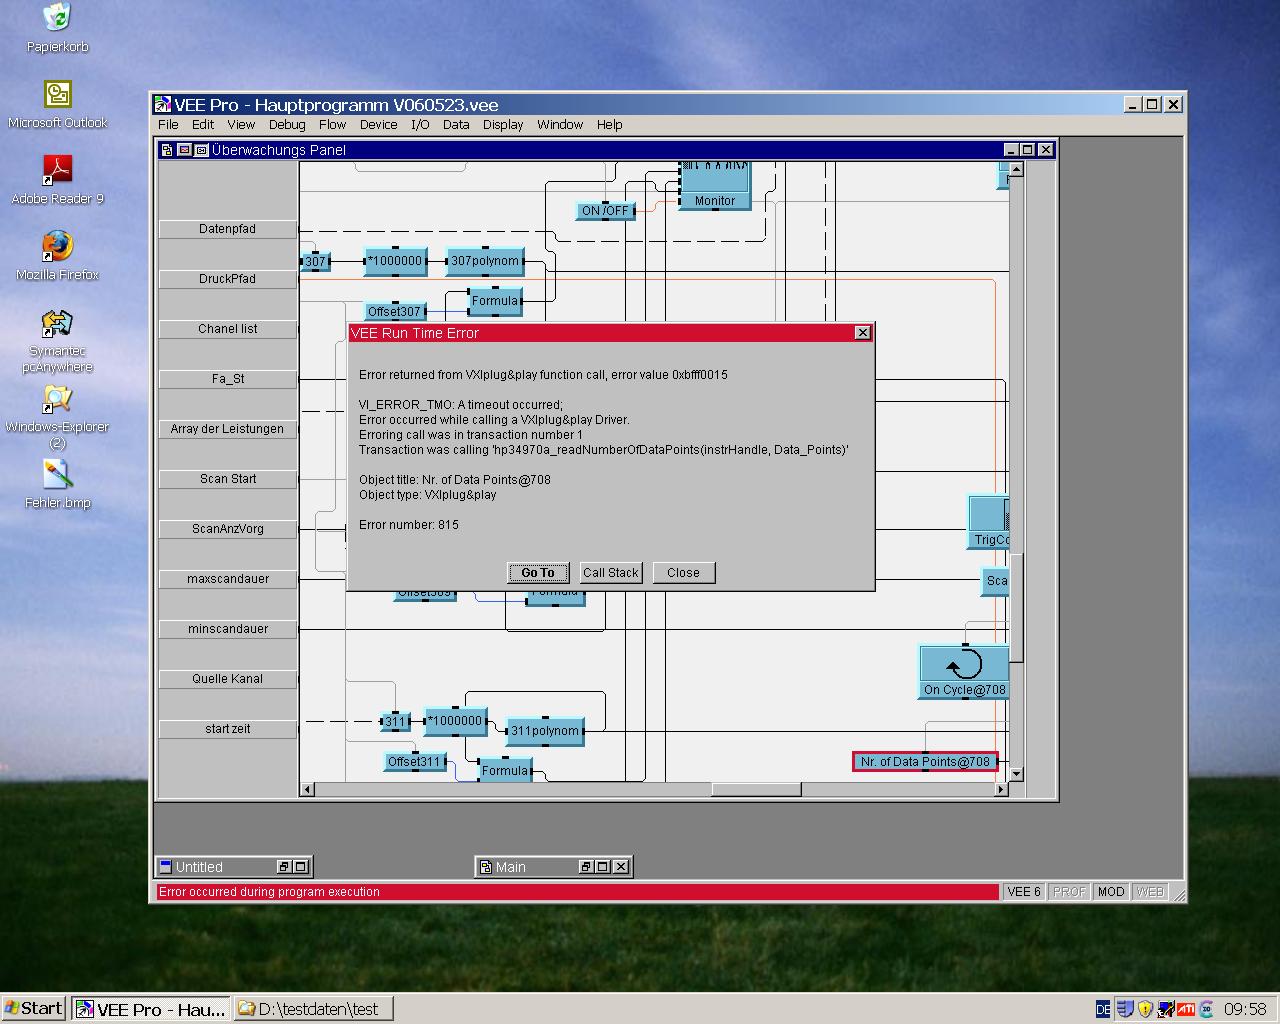Select the highlighted Nr. of Data Points@708 object
This screenshot has width=1280, height=1024.
point(925,762)
